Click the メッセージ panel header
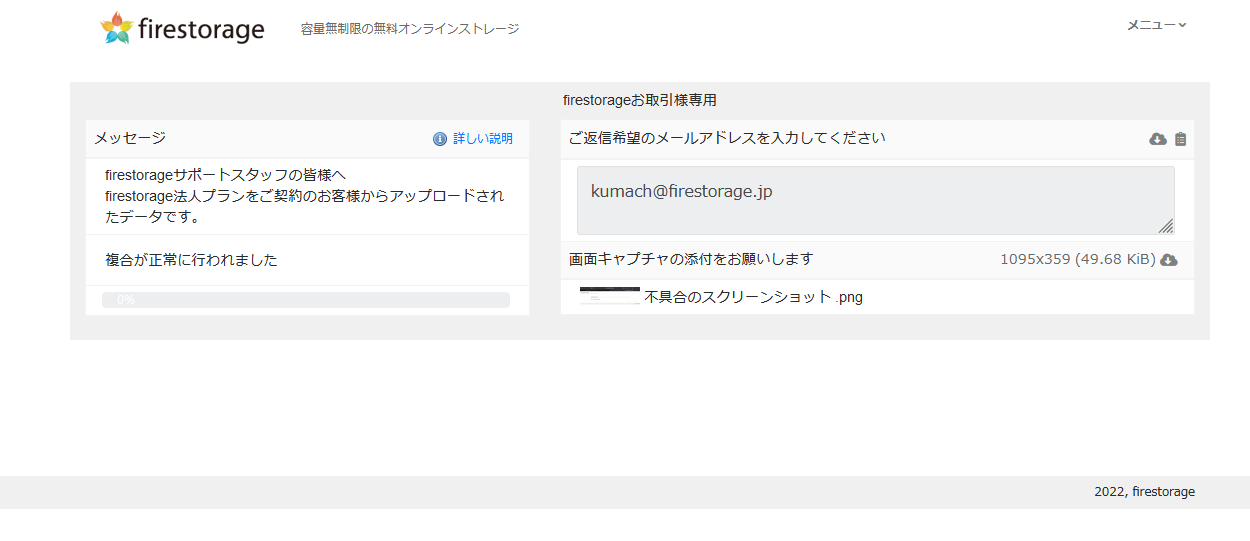 308,139
